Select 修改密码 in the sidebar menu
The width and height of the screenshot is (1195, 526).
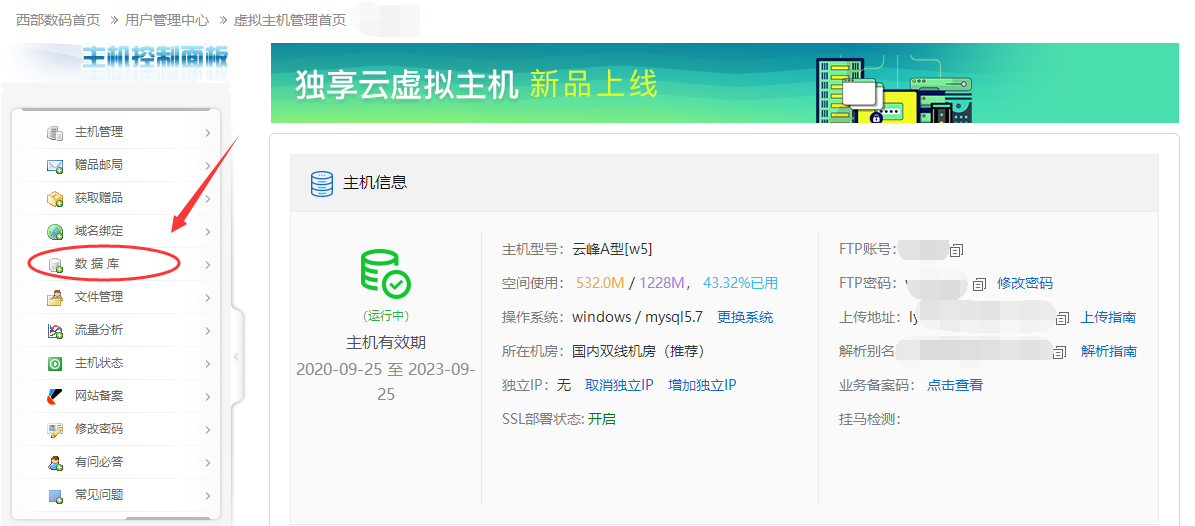99,429
